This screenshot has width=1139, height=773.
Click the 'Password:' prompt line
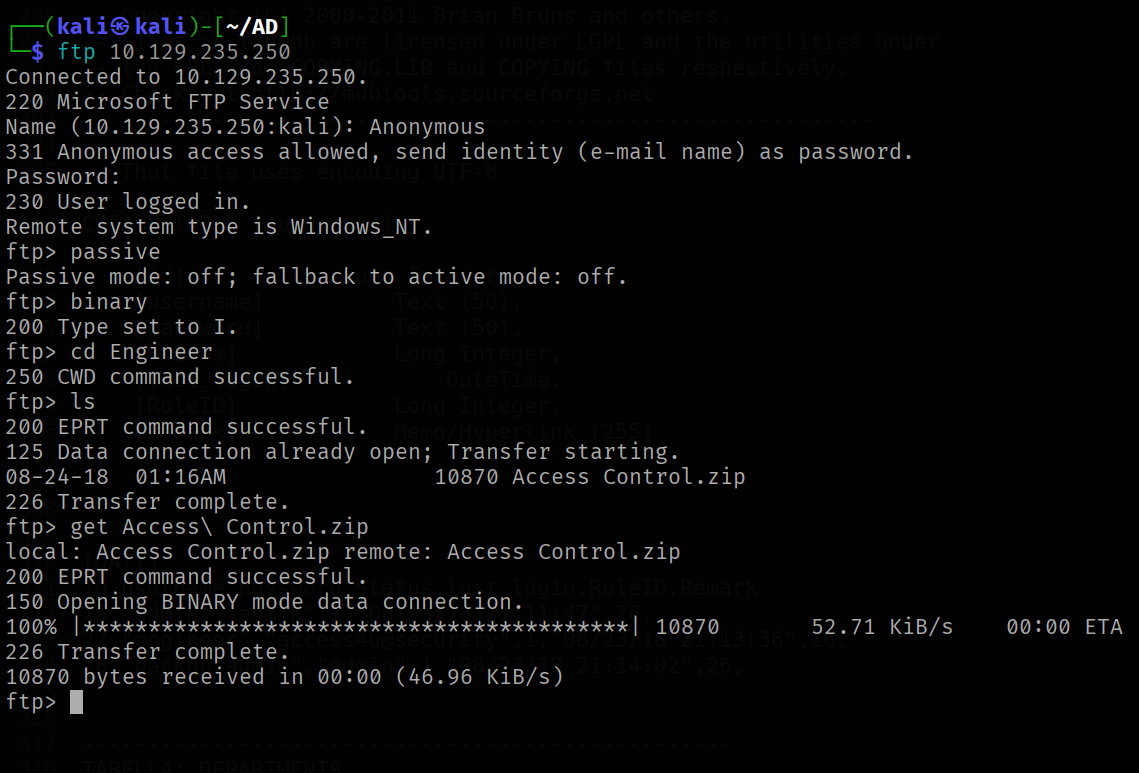point(63,177)
